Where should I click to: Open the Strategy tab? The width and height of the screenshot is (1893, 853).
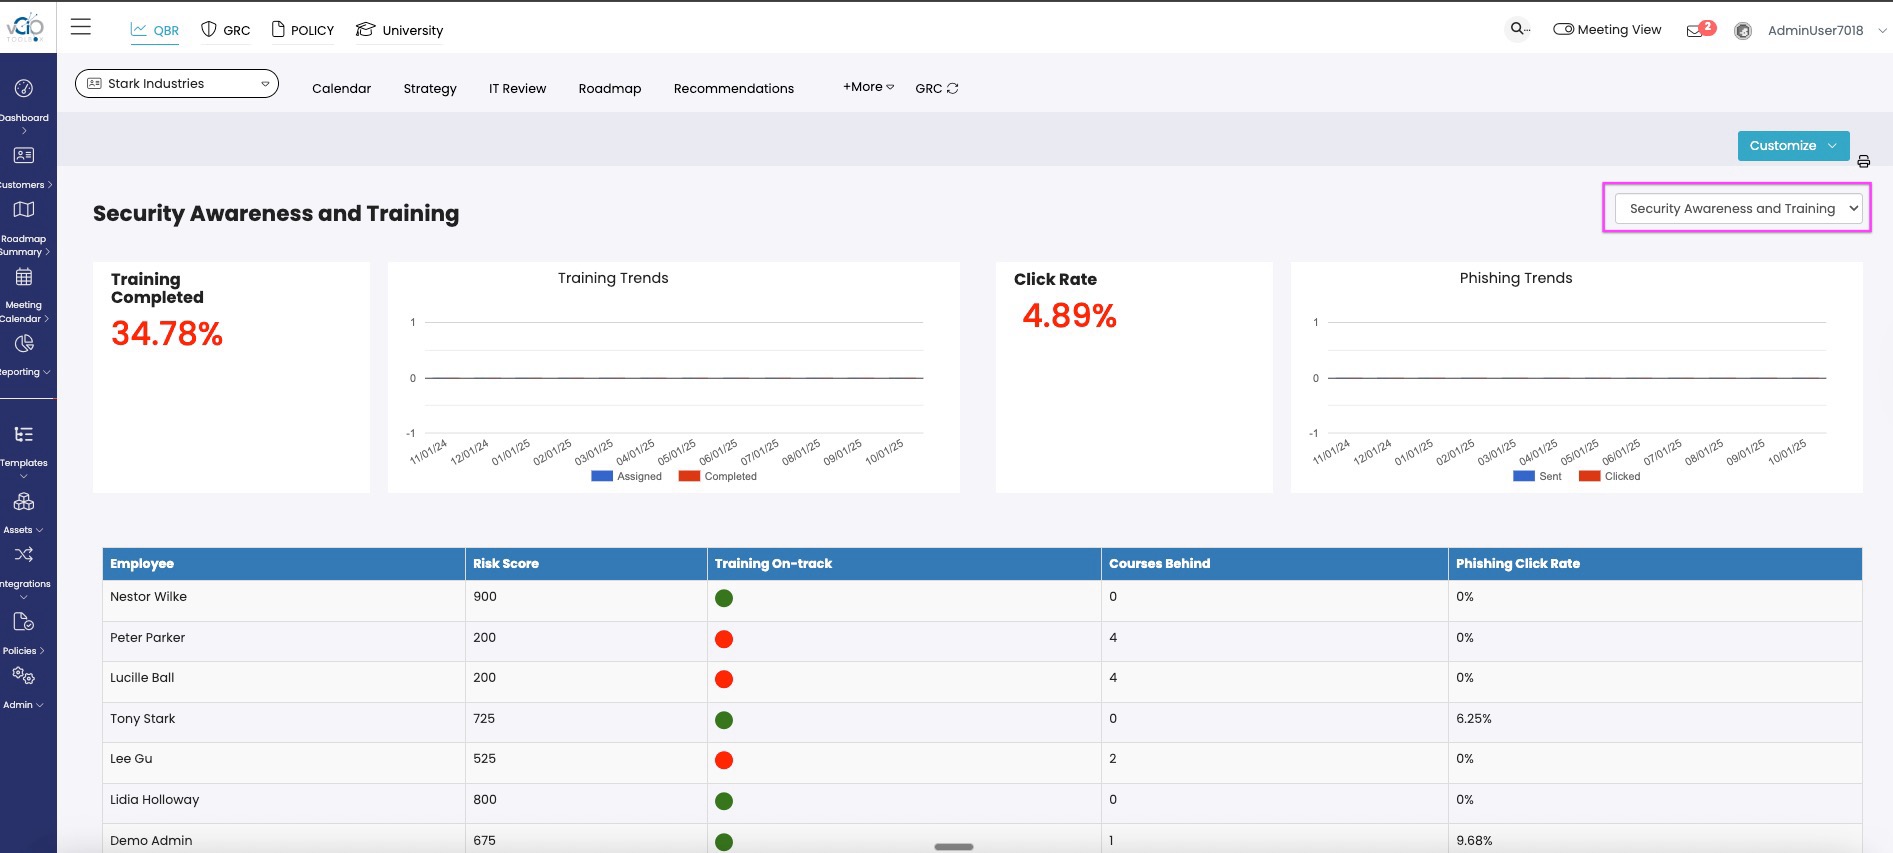coord(430,88)
